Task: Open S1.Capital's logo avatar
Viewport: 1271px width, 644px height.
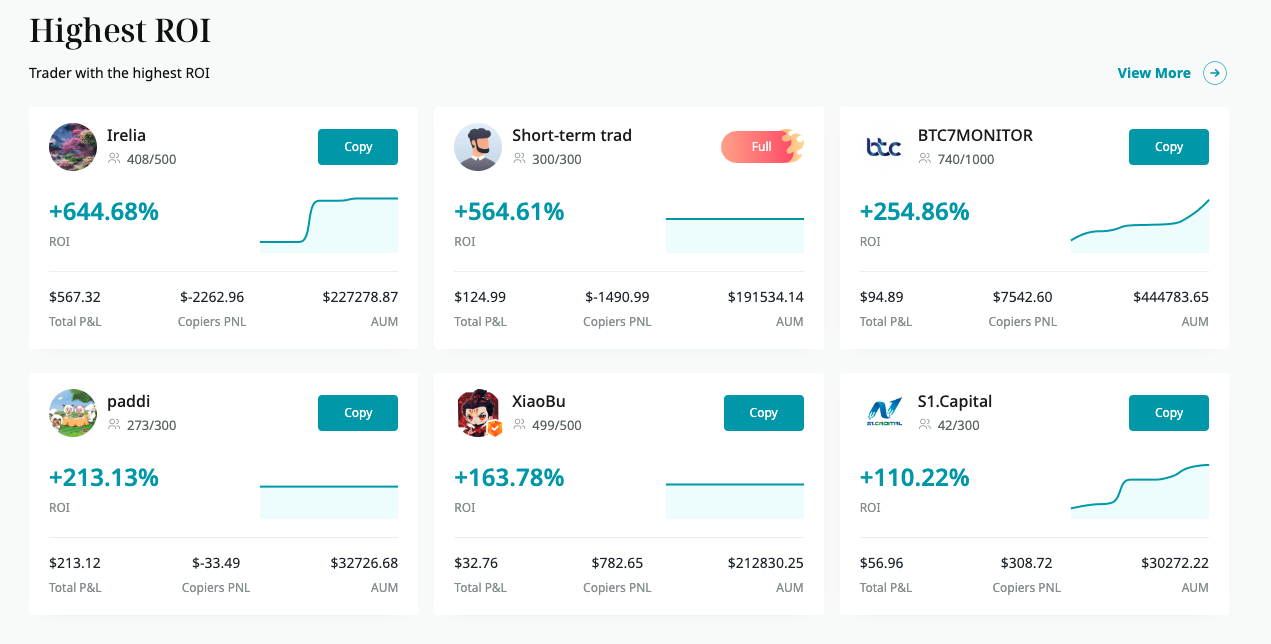Action: tap(883, 411)
